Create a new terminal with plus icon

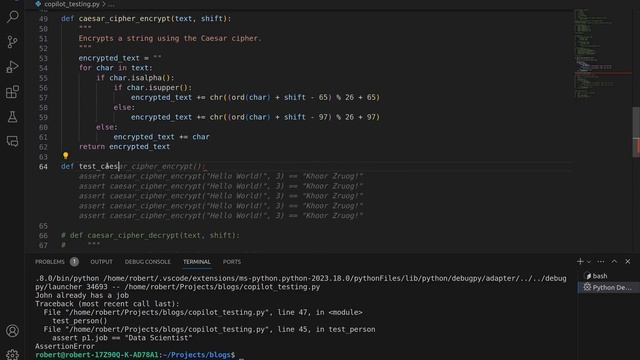[580, 261]
